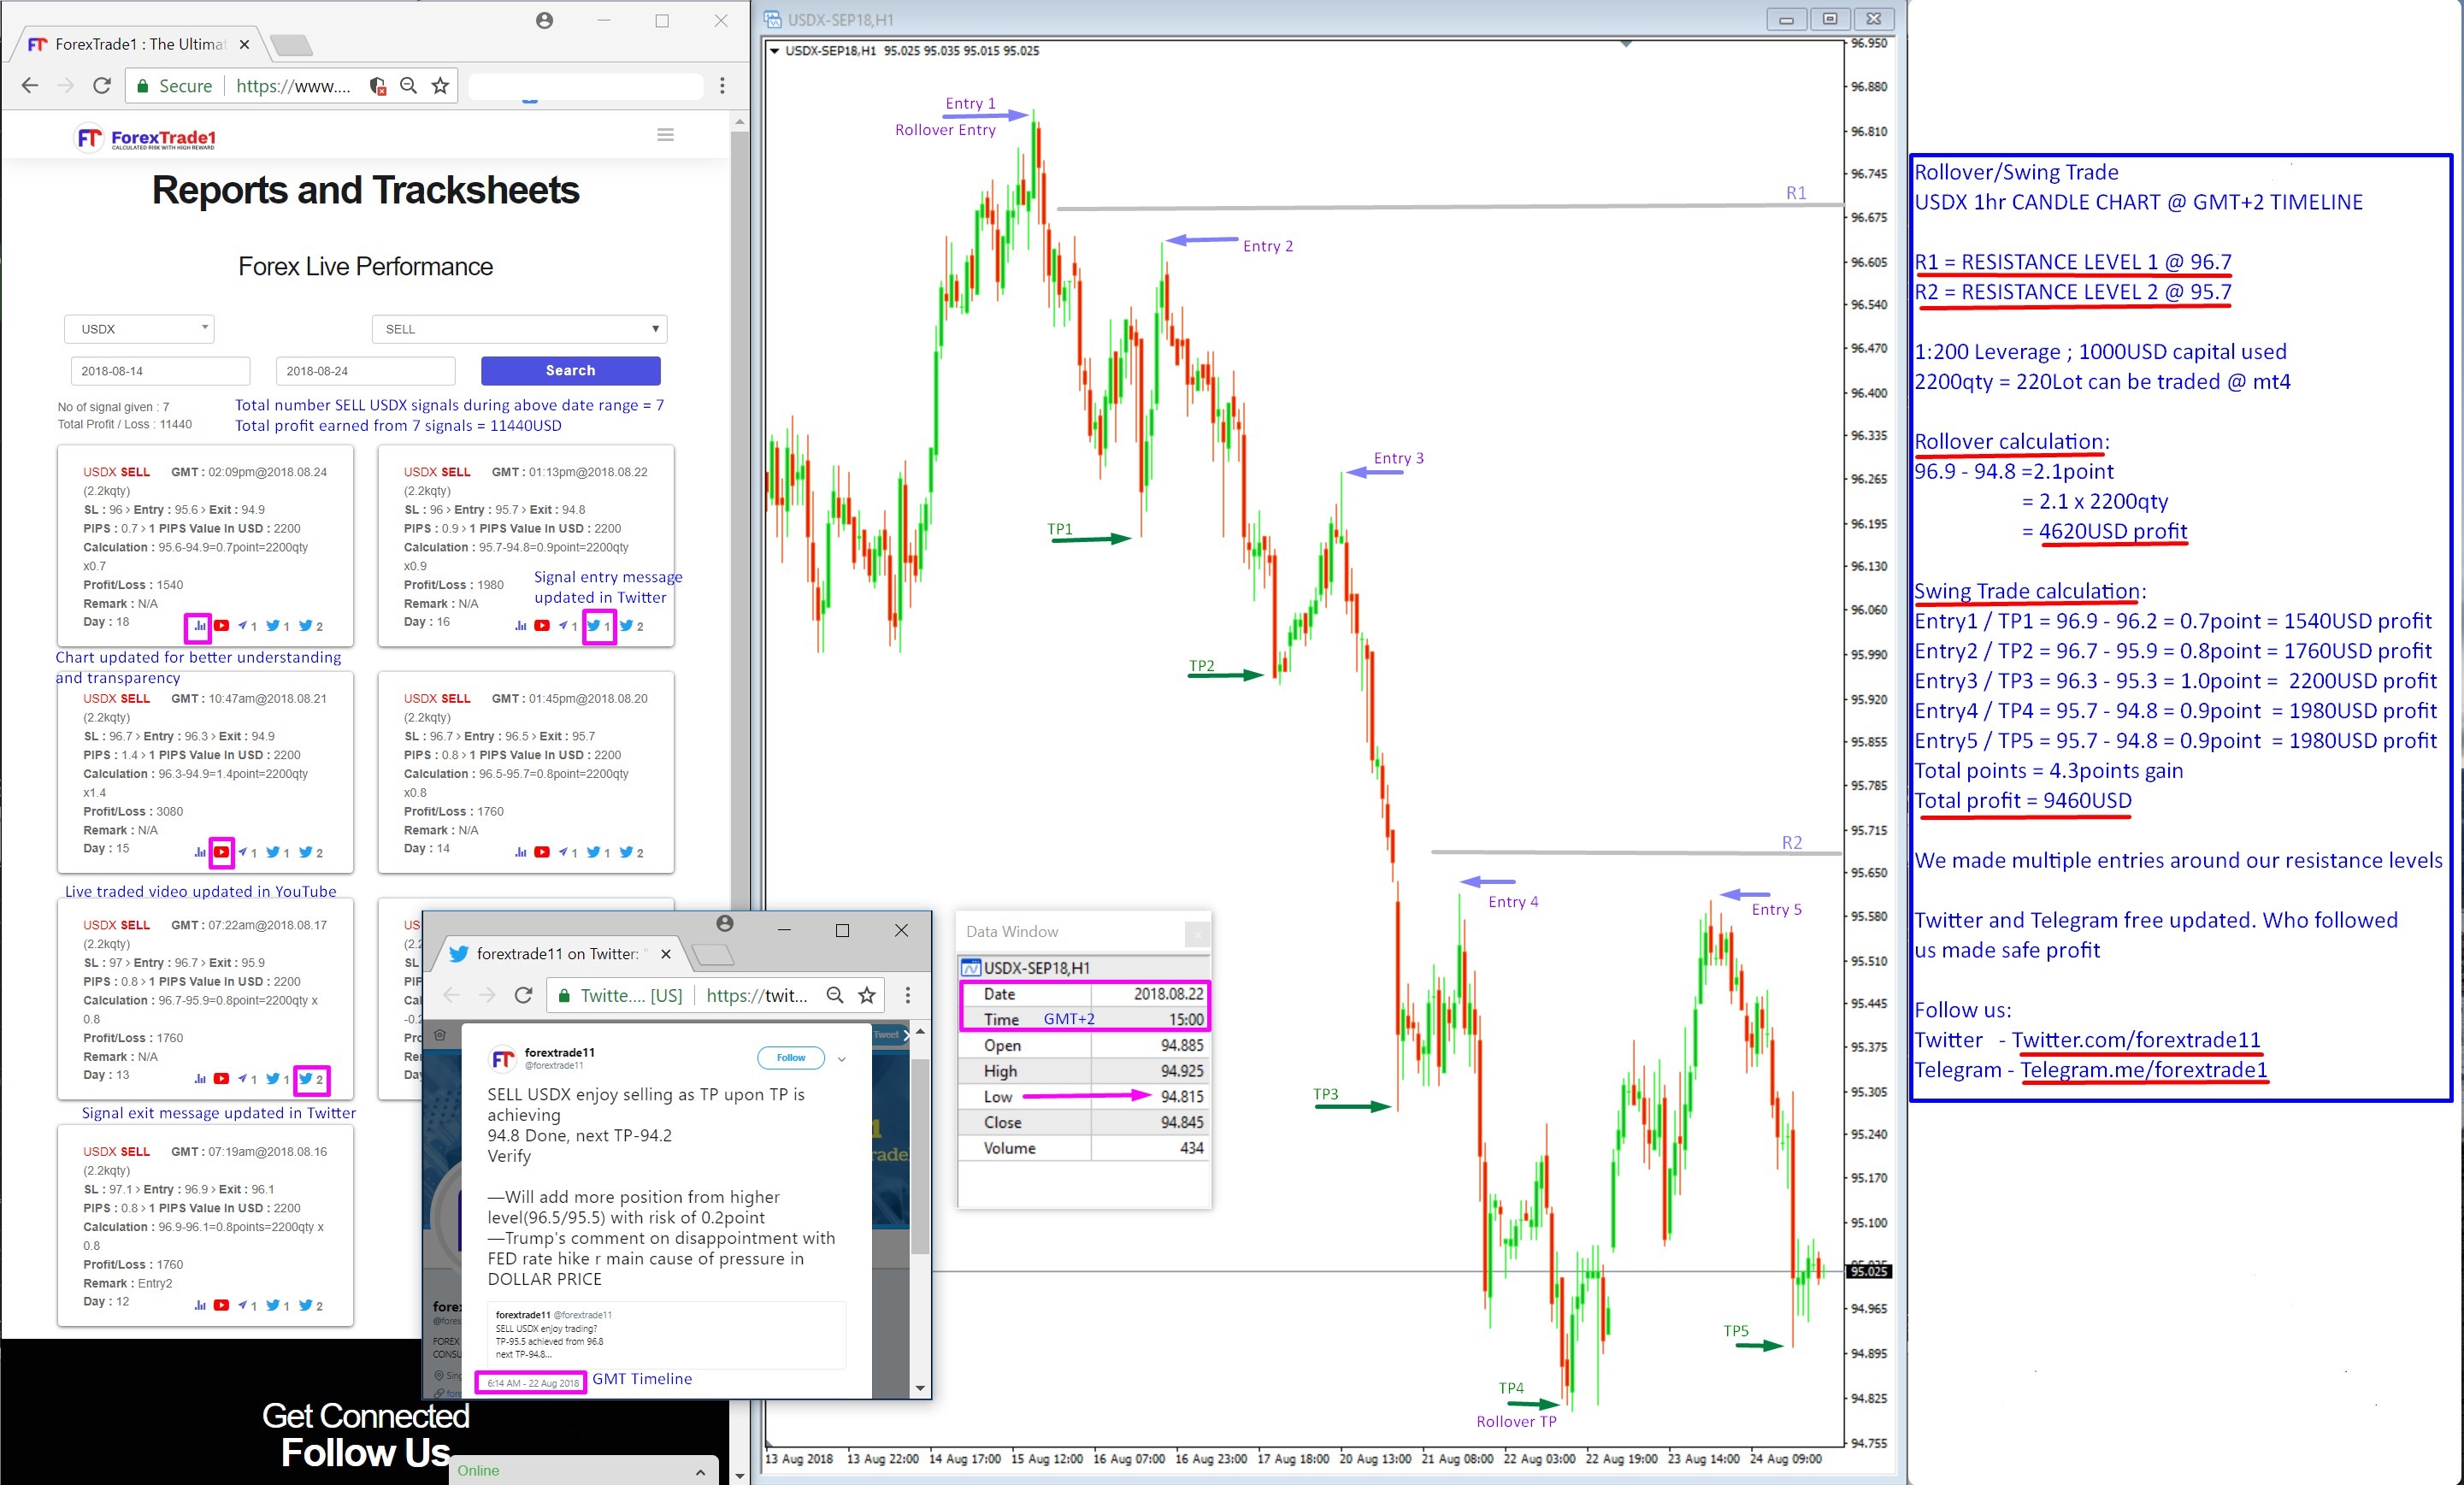This screenshot has width=2464, height=1485.
Task: Open the USDX-SEP18,H1 chart triangle menu
Action: pos(774,51)
